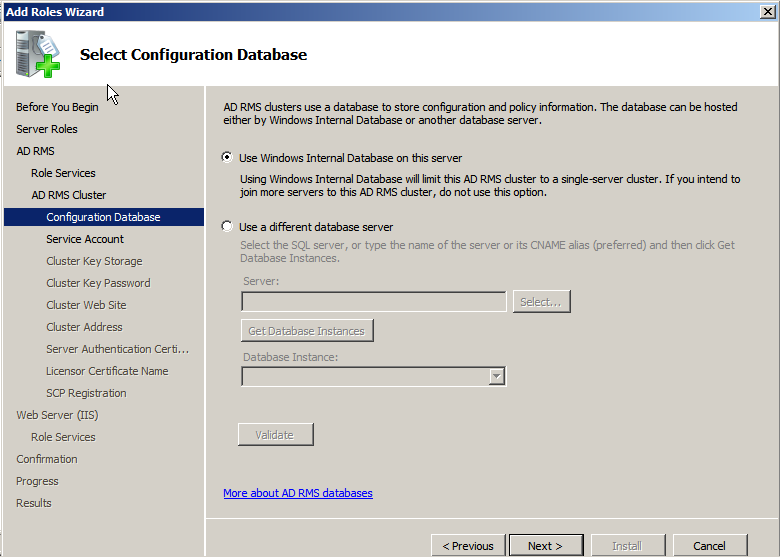
Task: Select Cluster Key Storage step
Action: tap(94, 261)
